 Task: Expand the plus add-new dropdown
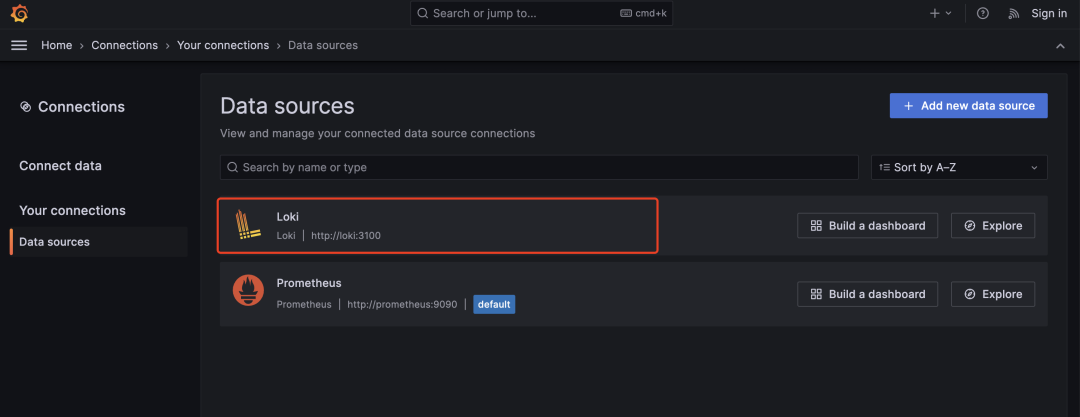(940, 13)
